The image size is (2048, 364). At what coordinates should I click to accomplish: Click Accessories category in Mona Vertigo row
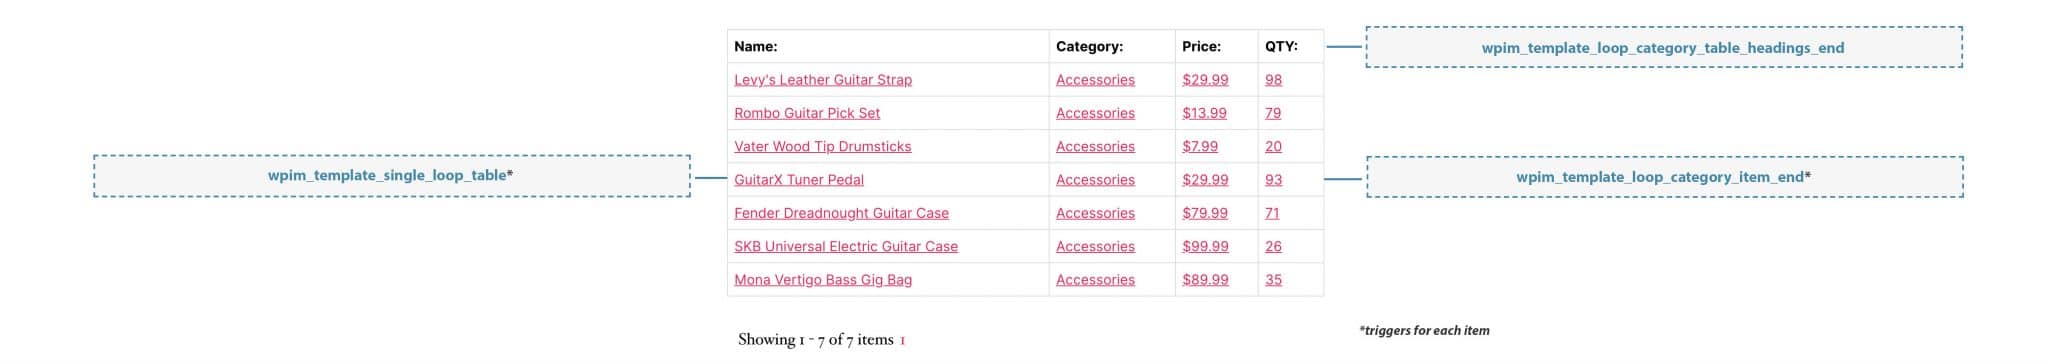coord(1095,280)
